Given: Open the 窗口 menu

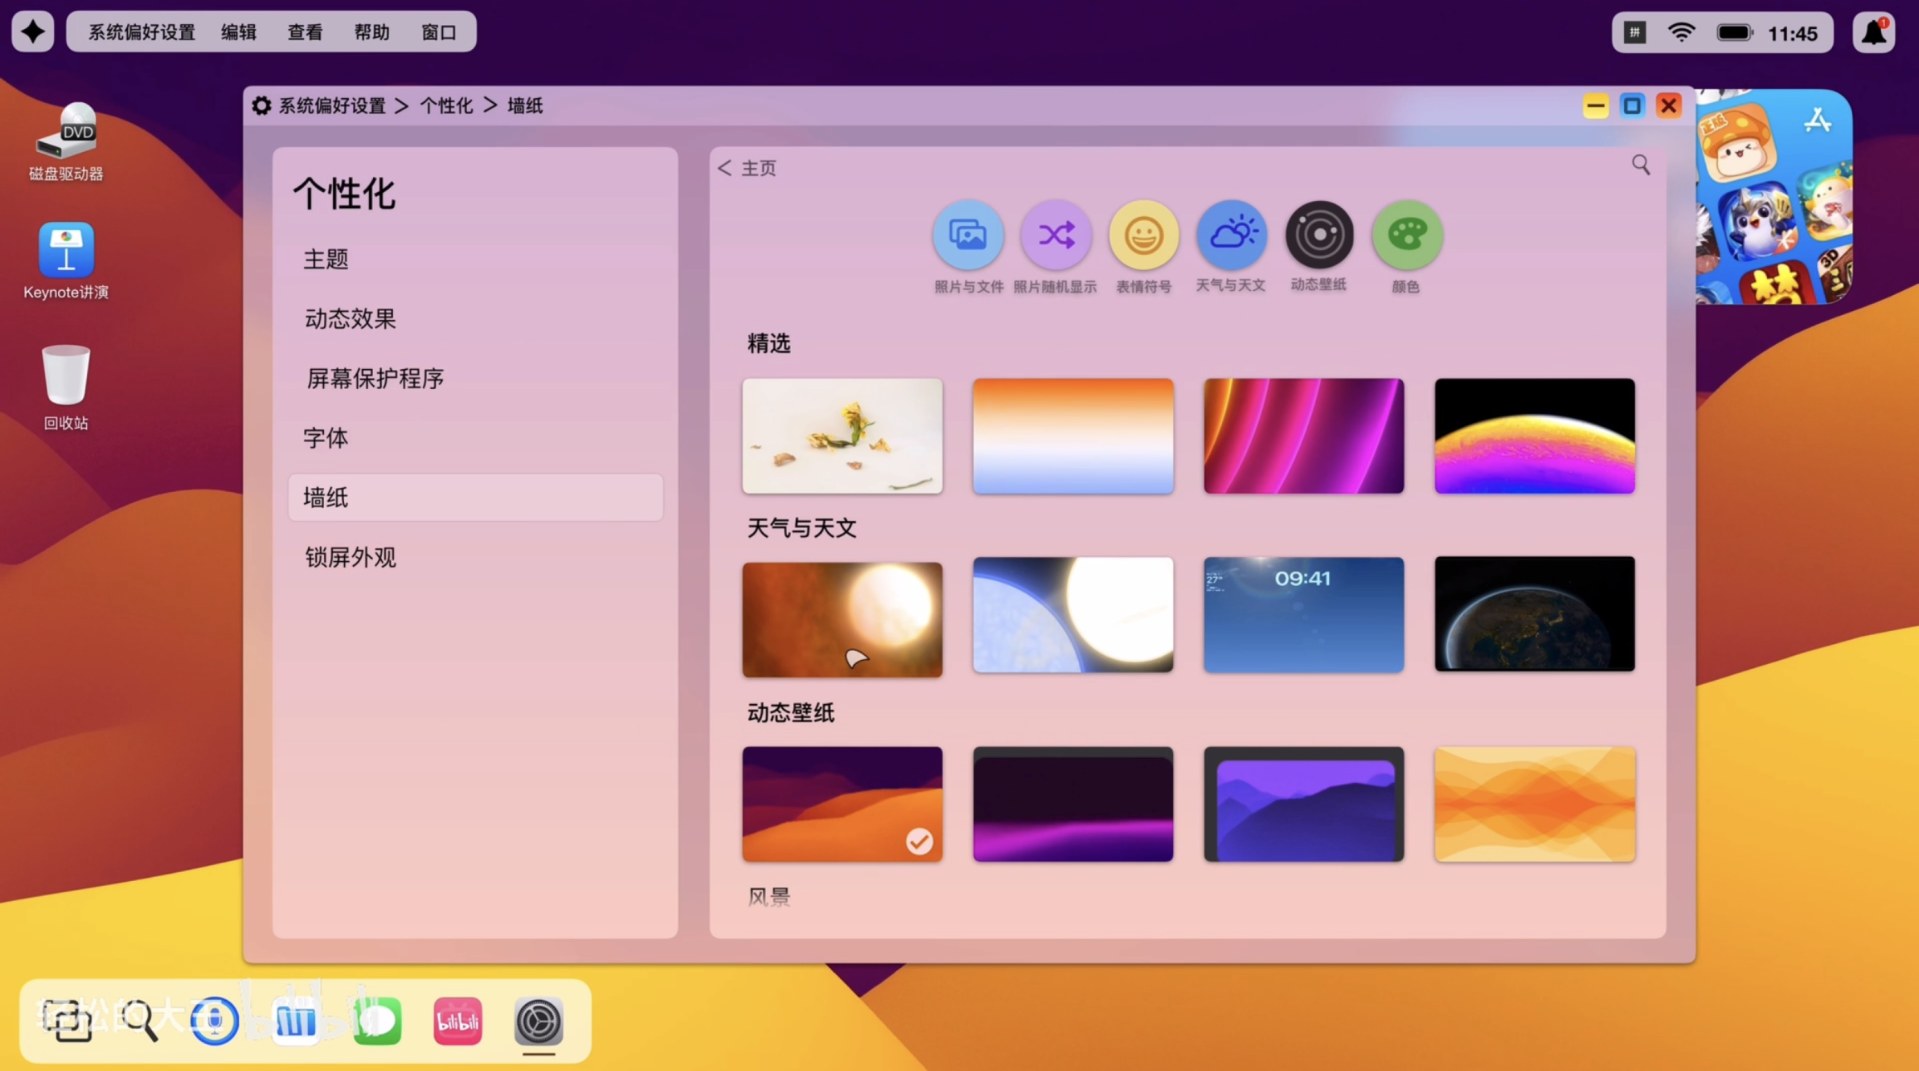Looking at the screenshot, I should [x=439, y=32].
